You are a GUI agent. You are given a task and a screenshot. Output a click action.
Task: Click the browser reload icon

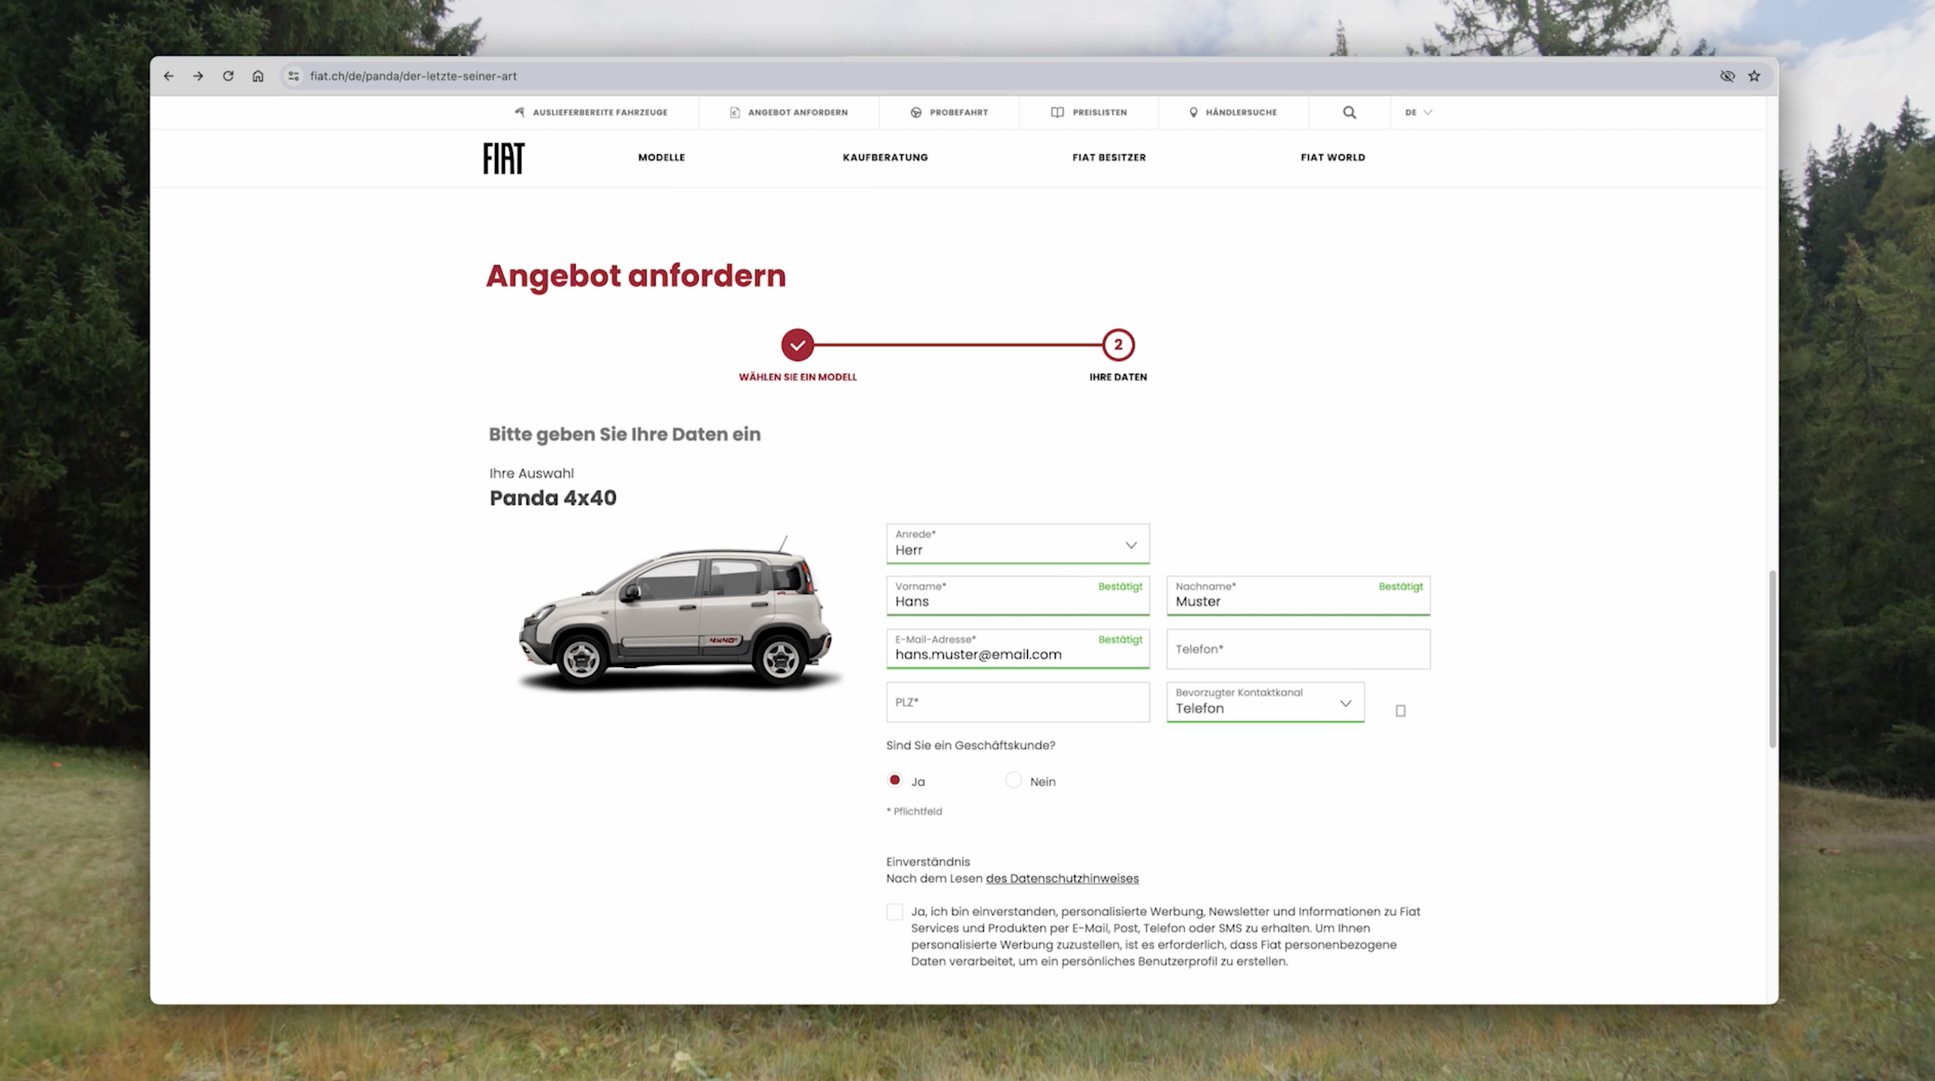tap(228, 75)
